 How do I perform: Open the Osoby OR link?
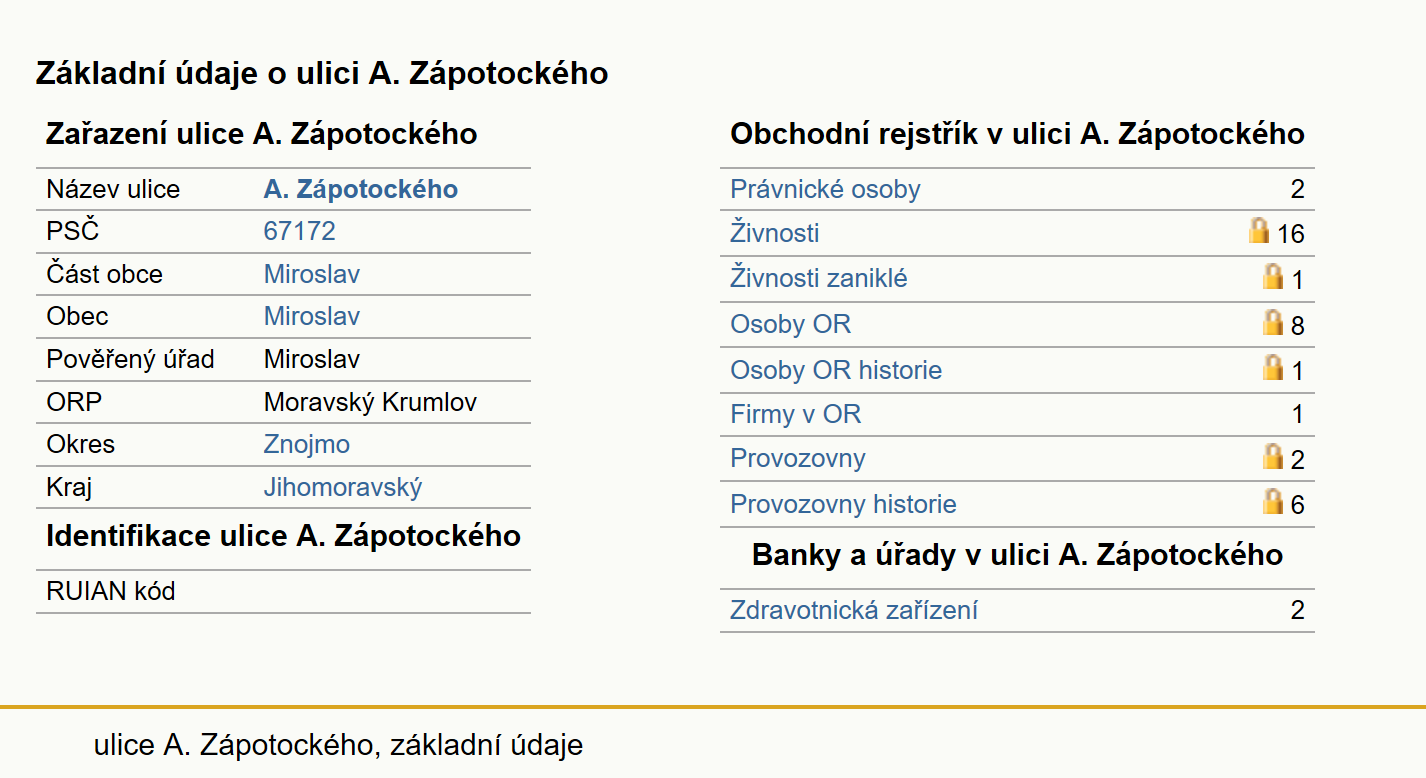click(x=791, y=324)
